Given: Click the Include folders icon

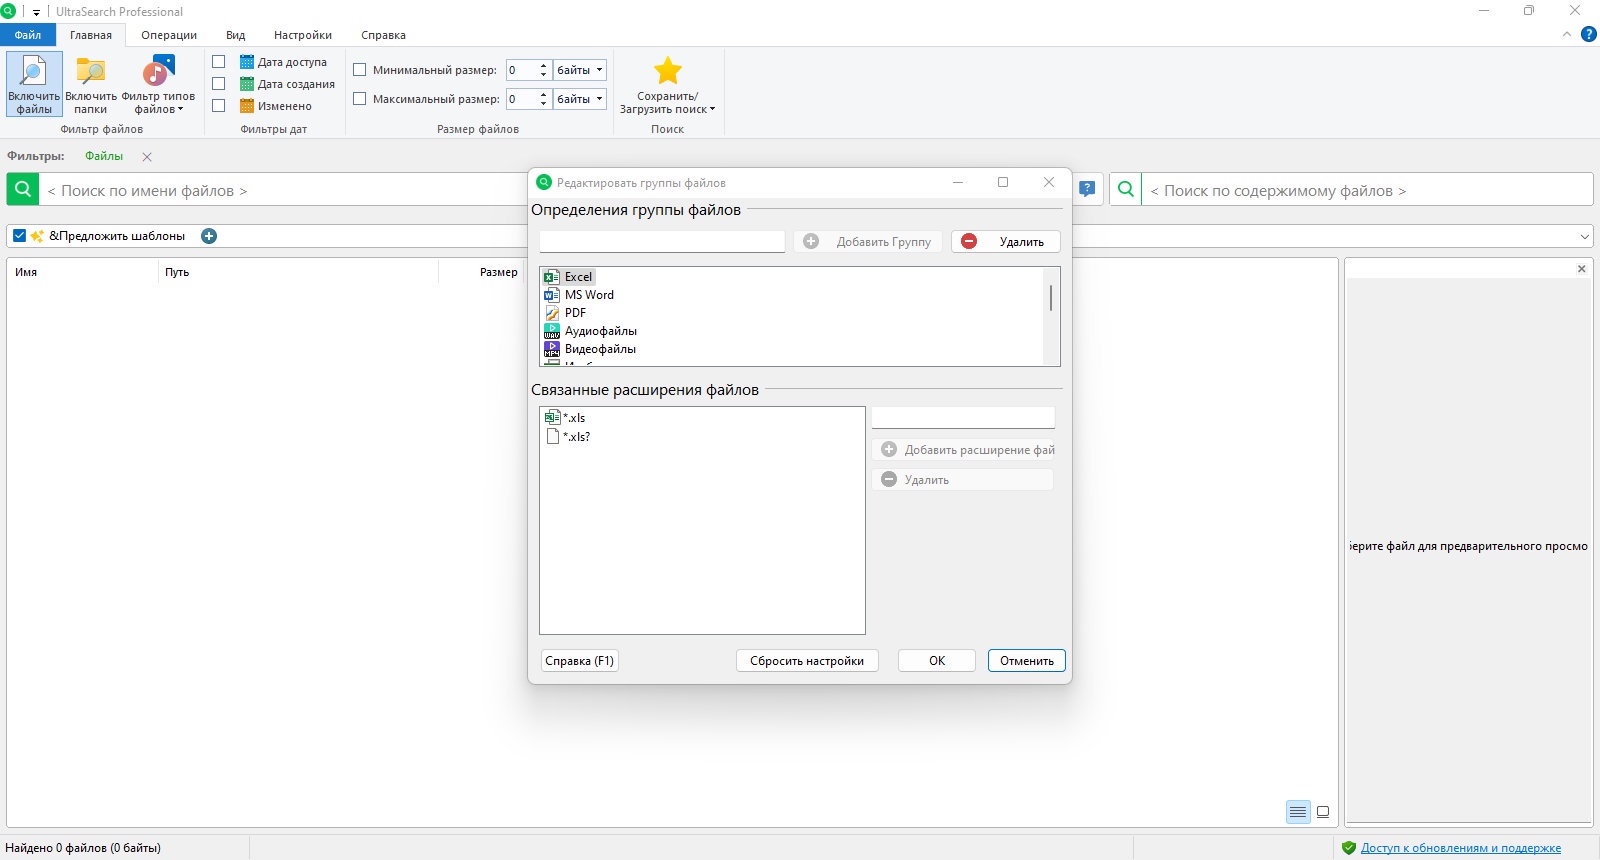Looking at the screenshot, I should click(91, 84).
